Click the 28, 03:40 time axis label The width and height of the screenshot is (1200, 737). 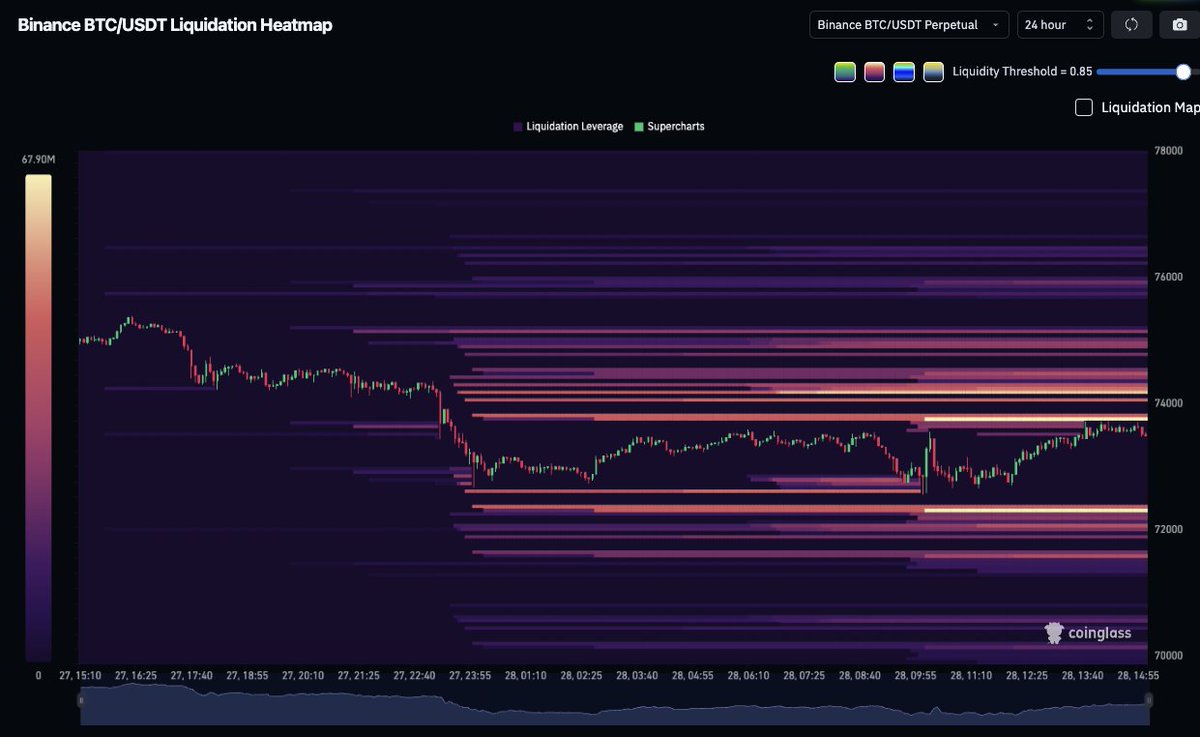[x=637, y=676]
